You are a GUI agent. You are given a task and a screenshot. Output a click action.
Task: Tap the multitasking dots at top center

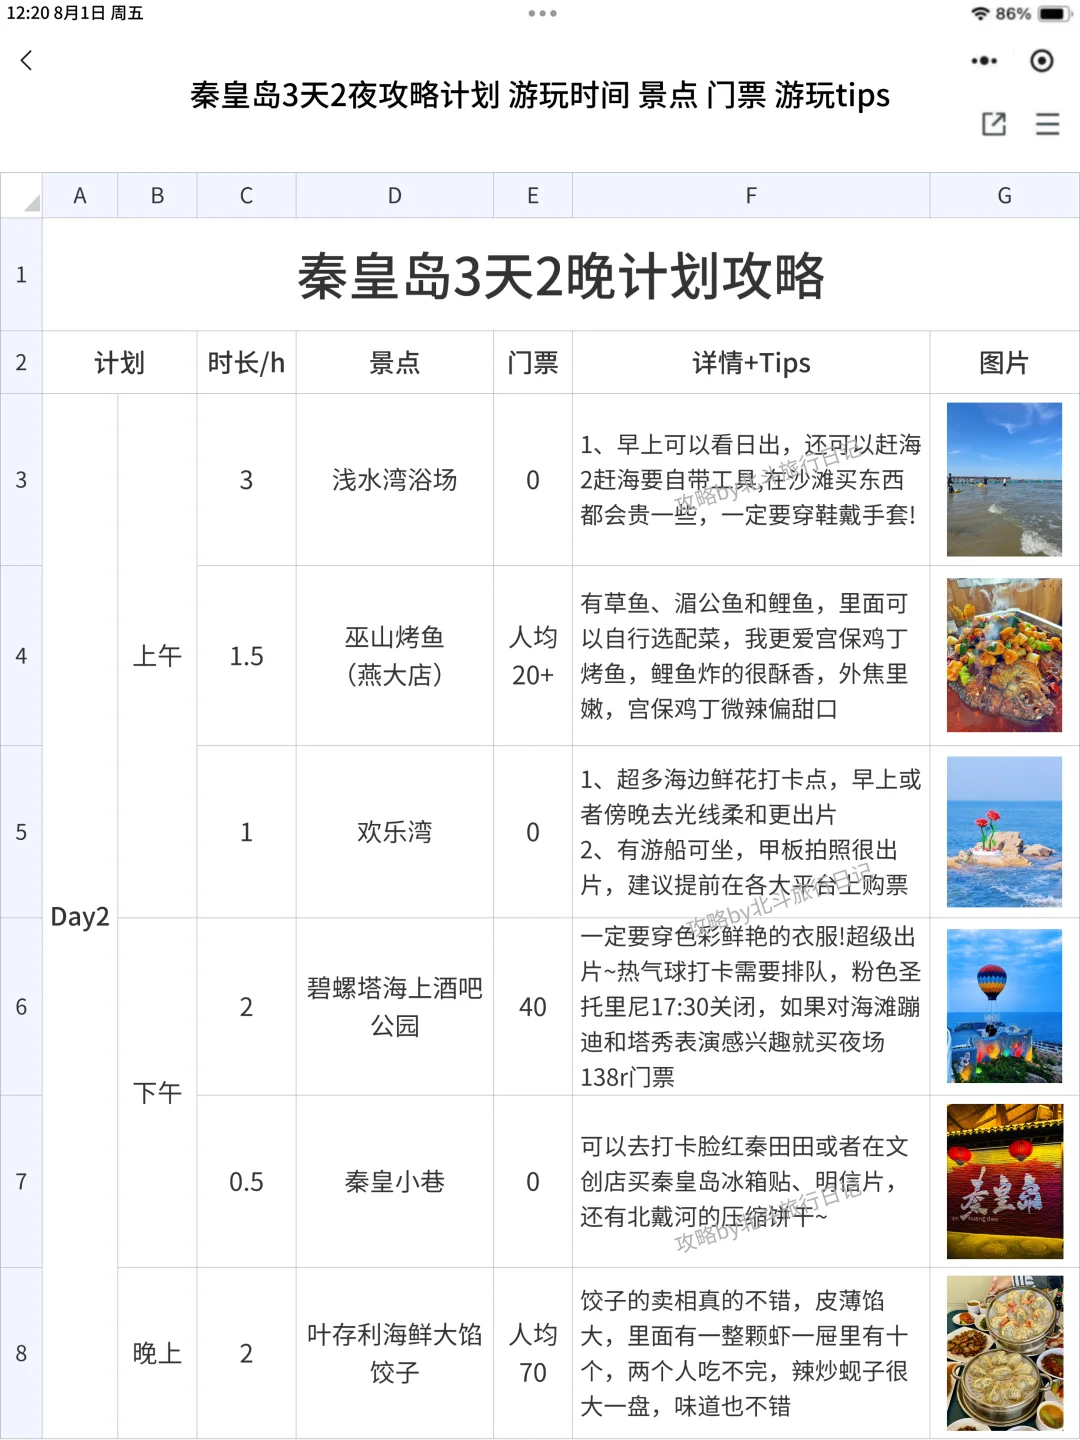[542, 14]
